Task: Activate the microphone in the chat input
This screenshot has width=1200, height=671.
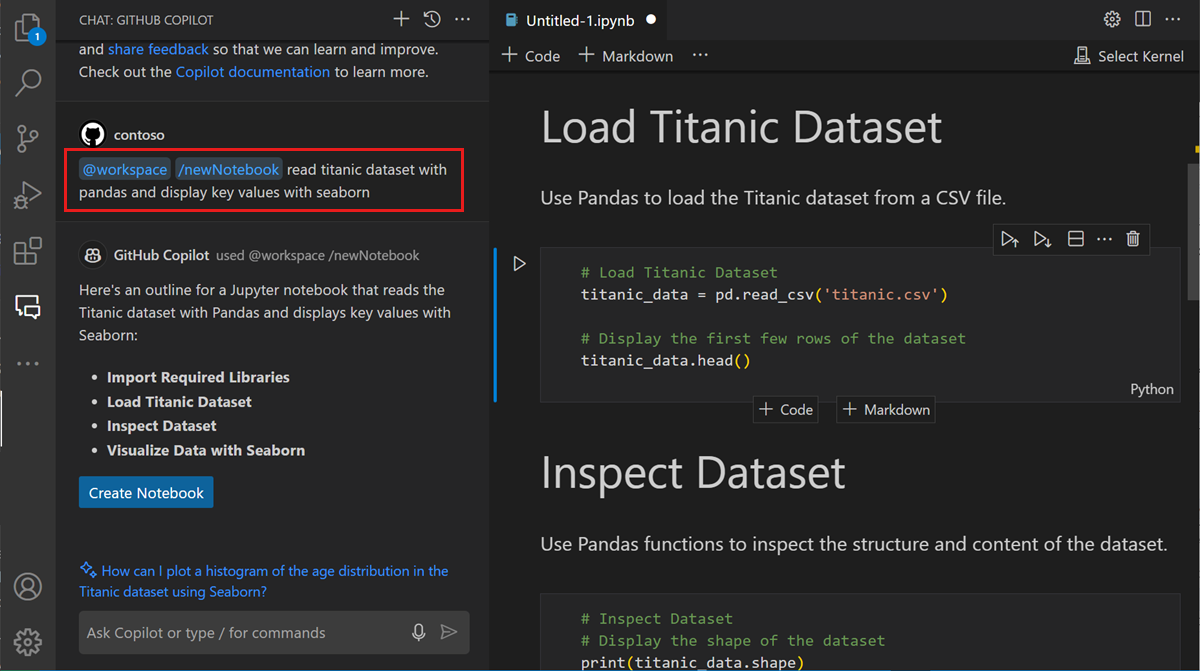Action: click(418, 632)
